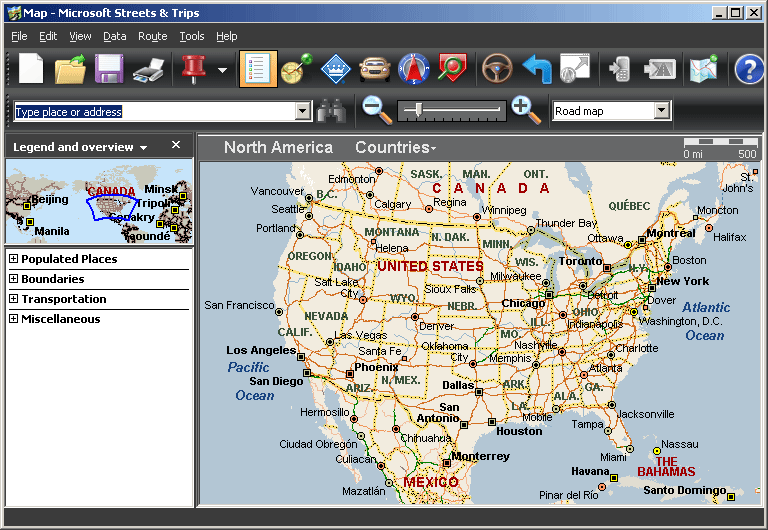Click the Miami label on the map
Screen dimensions: 768x530
click(x=613, y=457)
